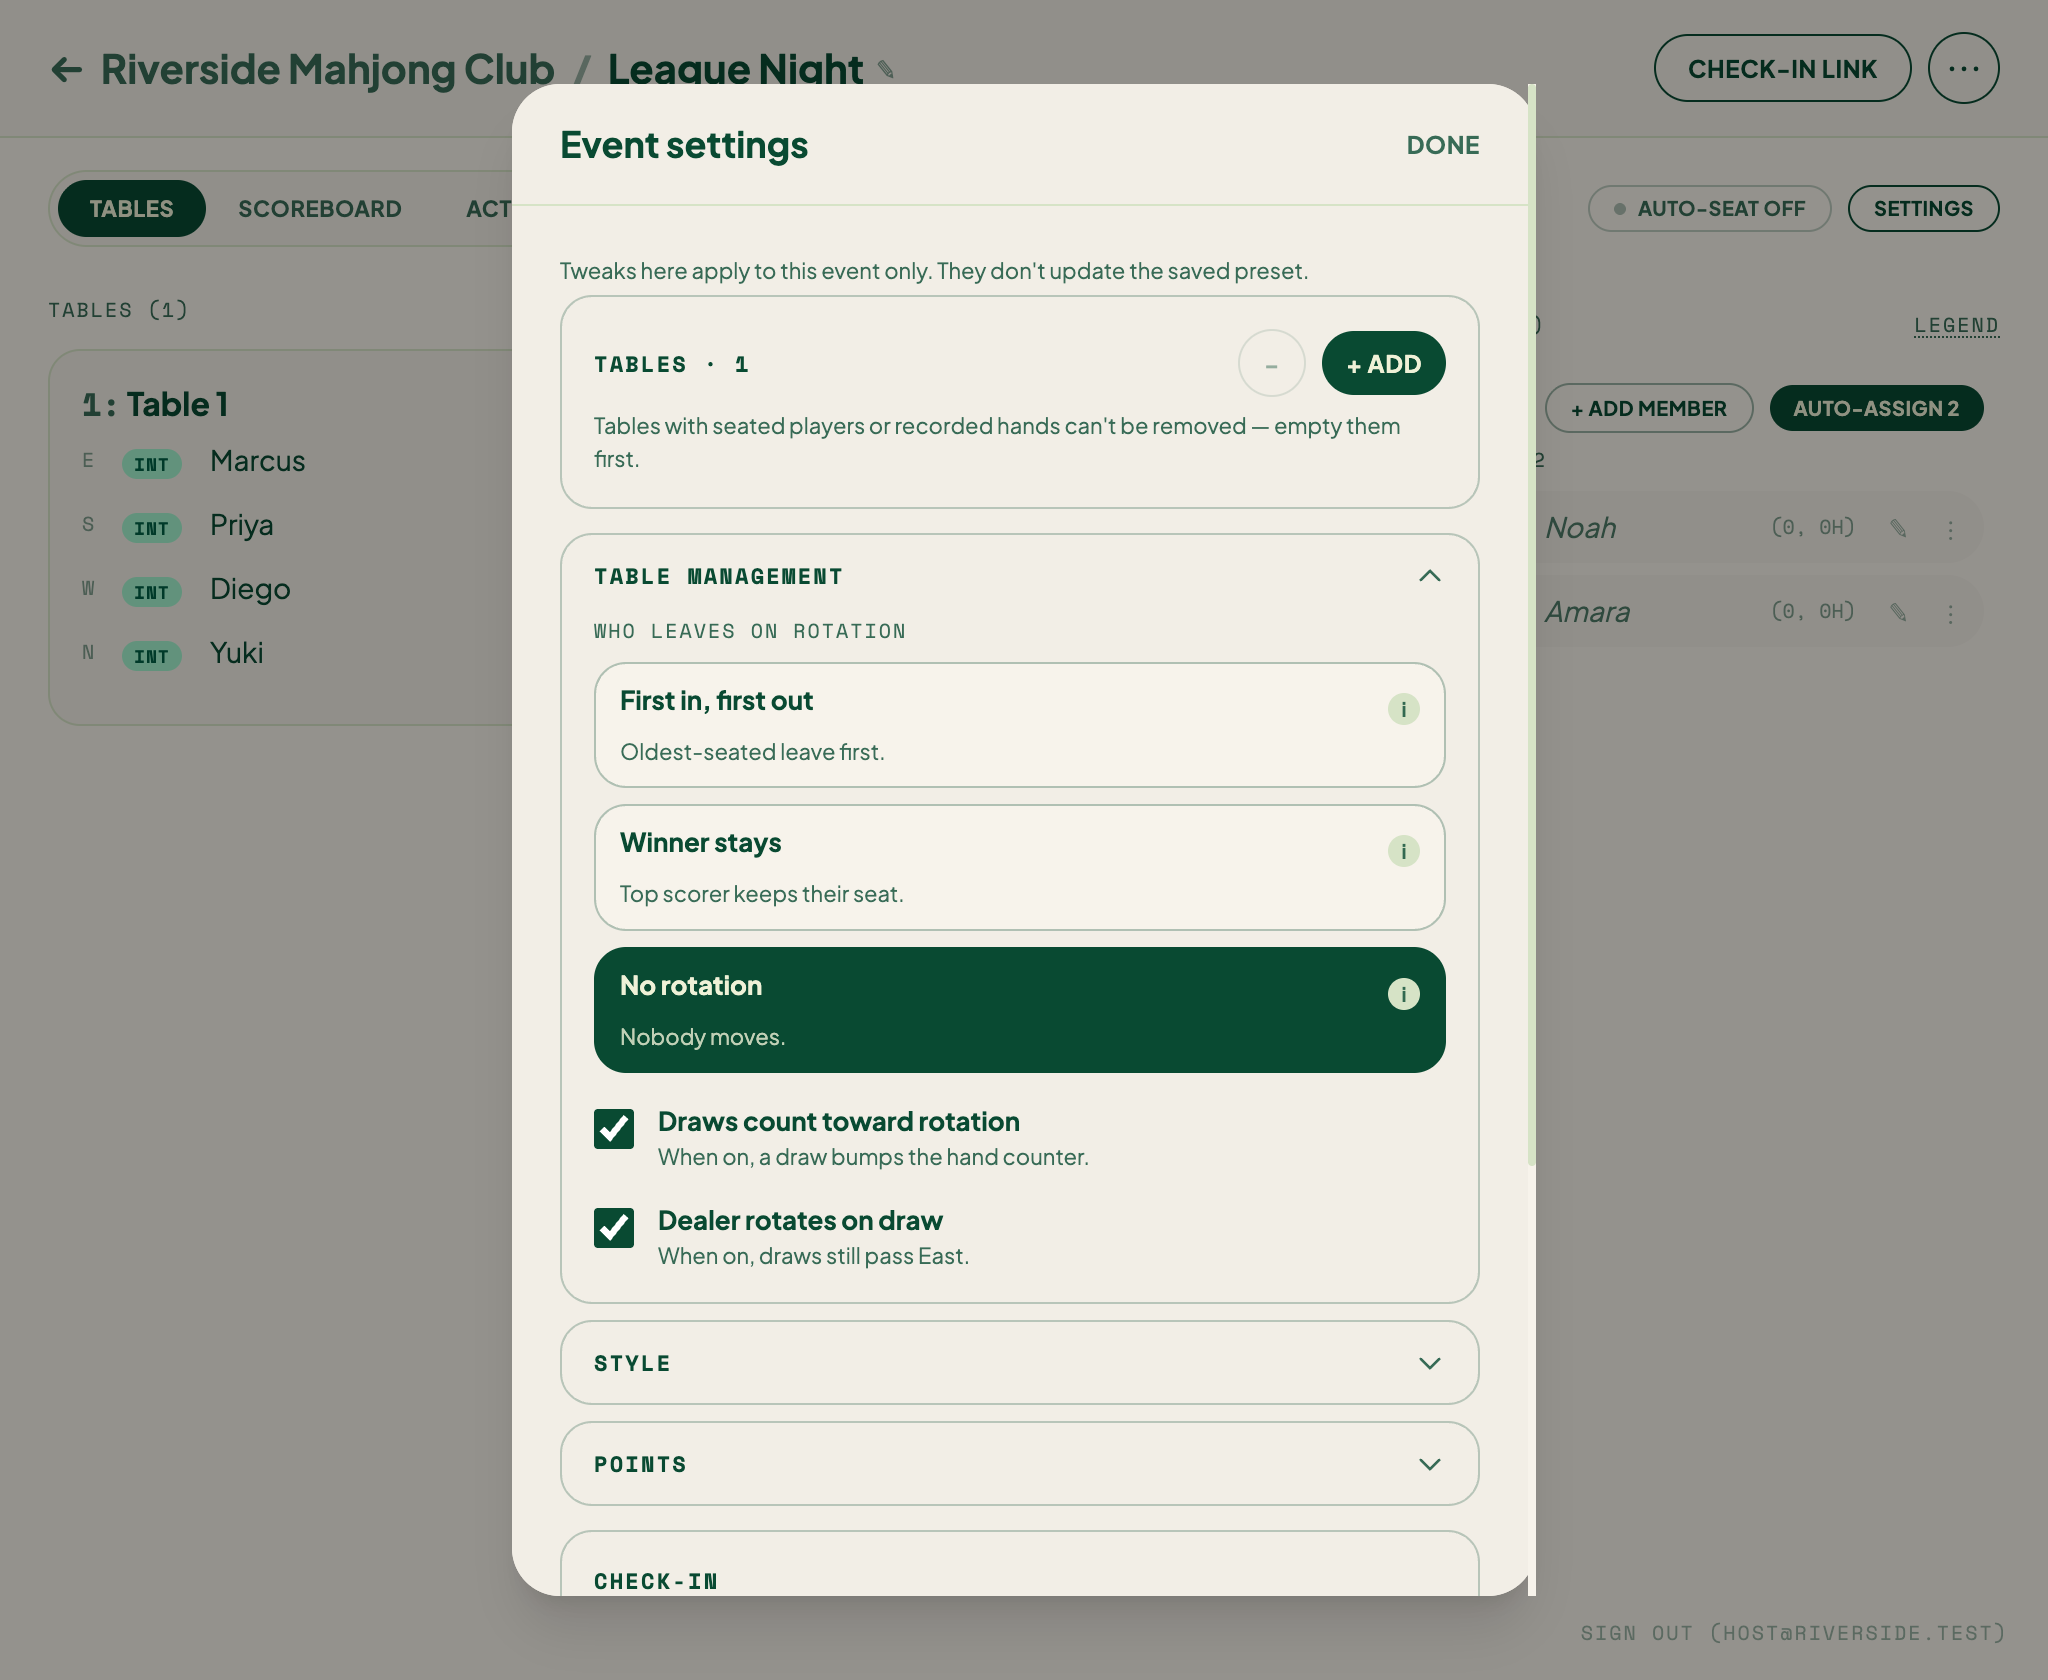
Task: Select unseated member Amara
Action: pos(1587,612)
